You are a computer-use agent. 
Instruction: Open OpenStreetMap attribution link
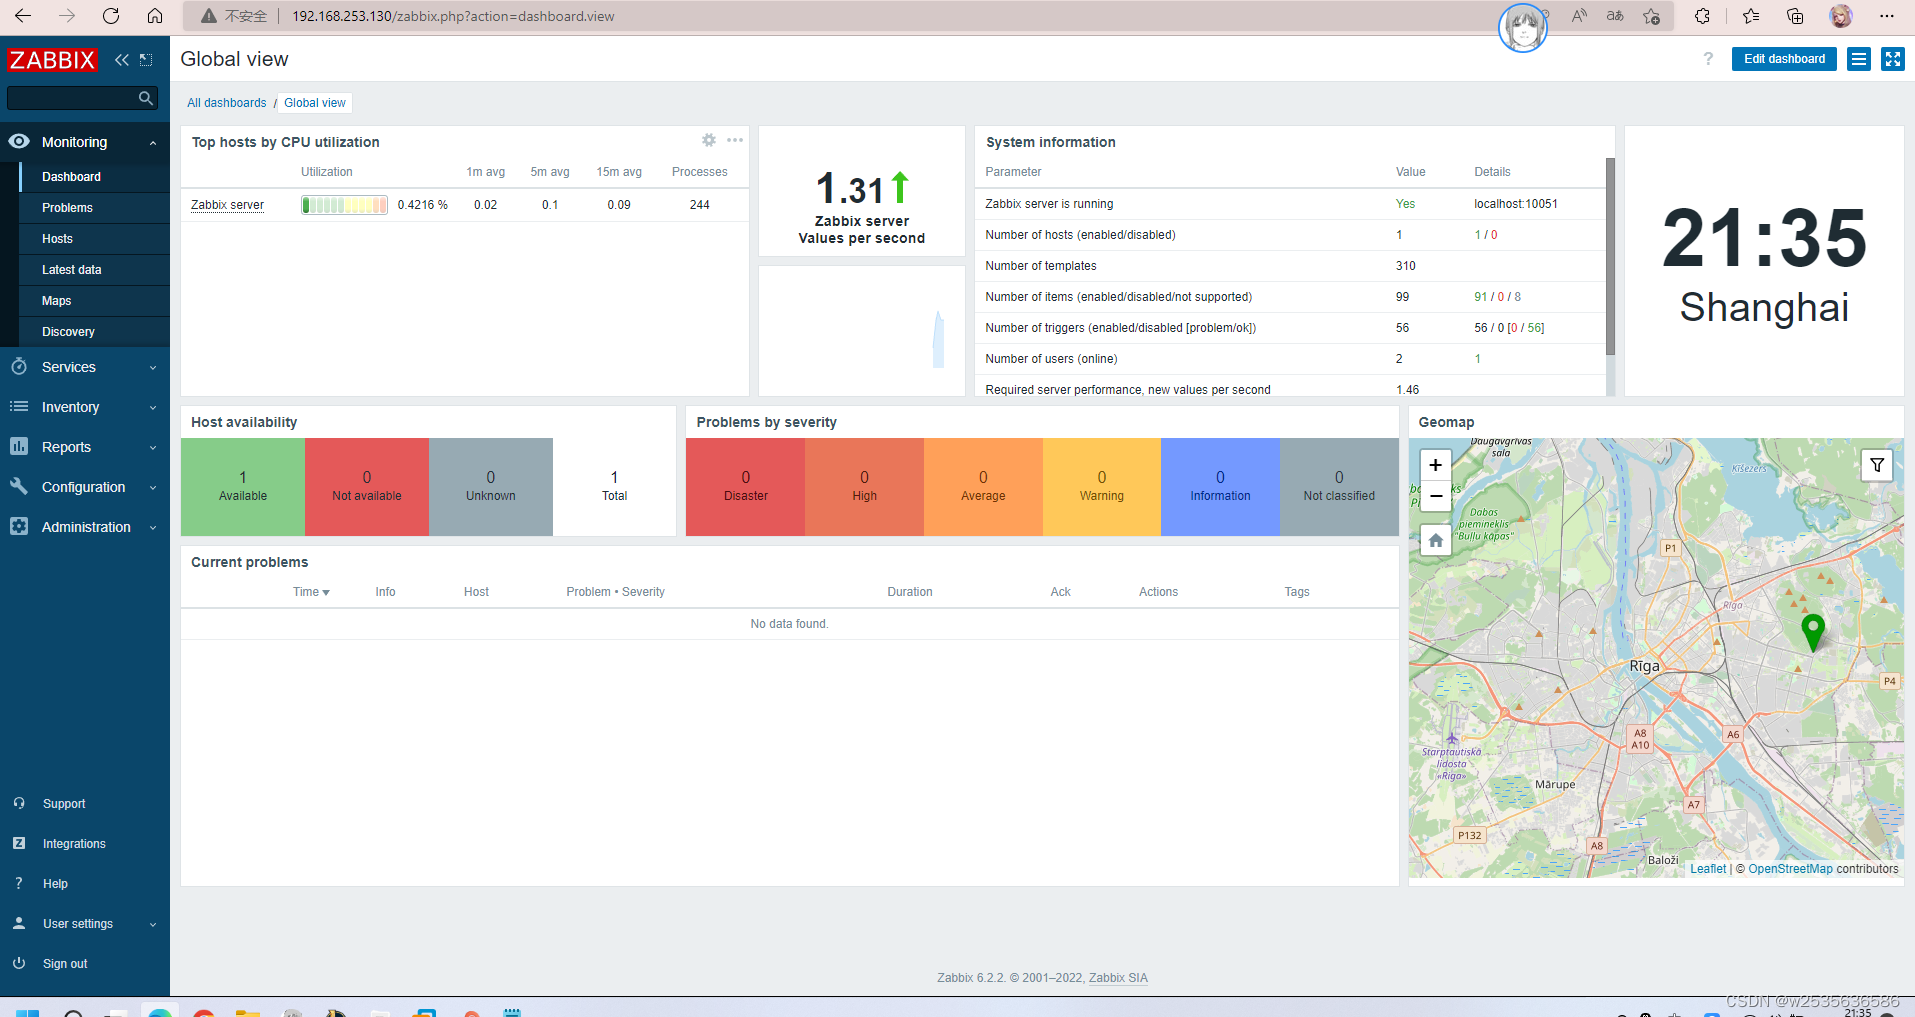1790,869
